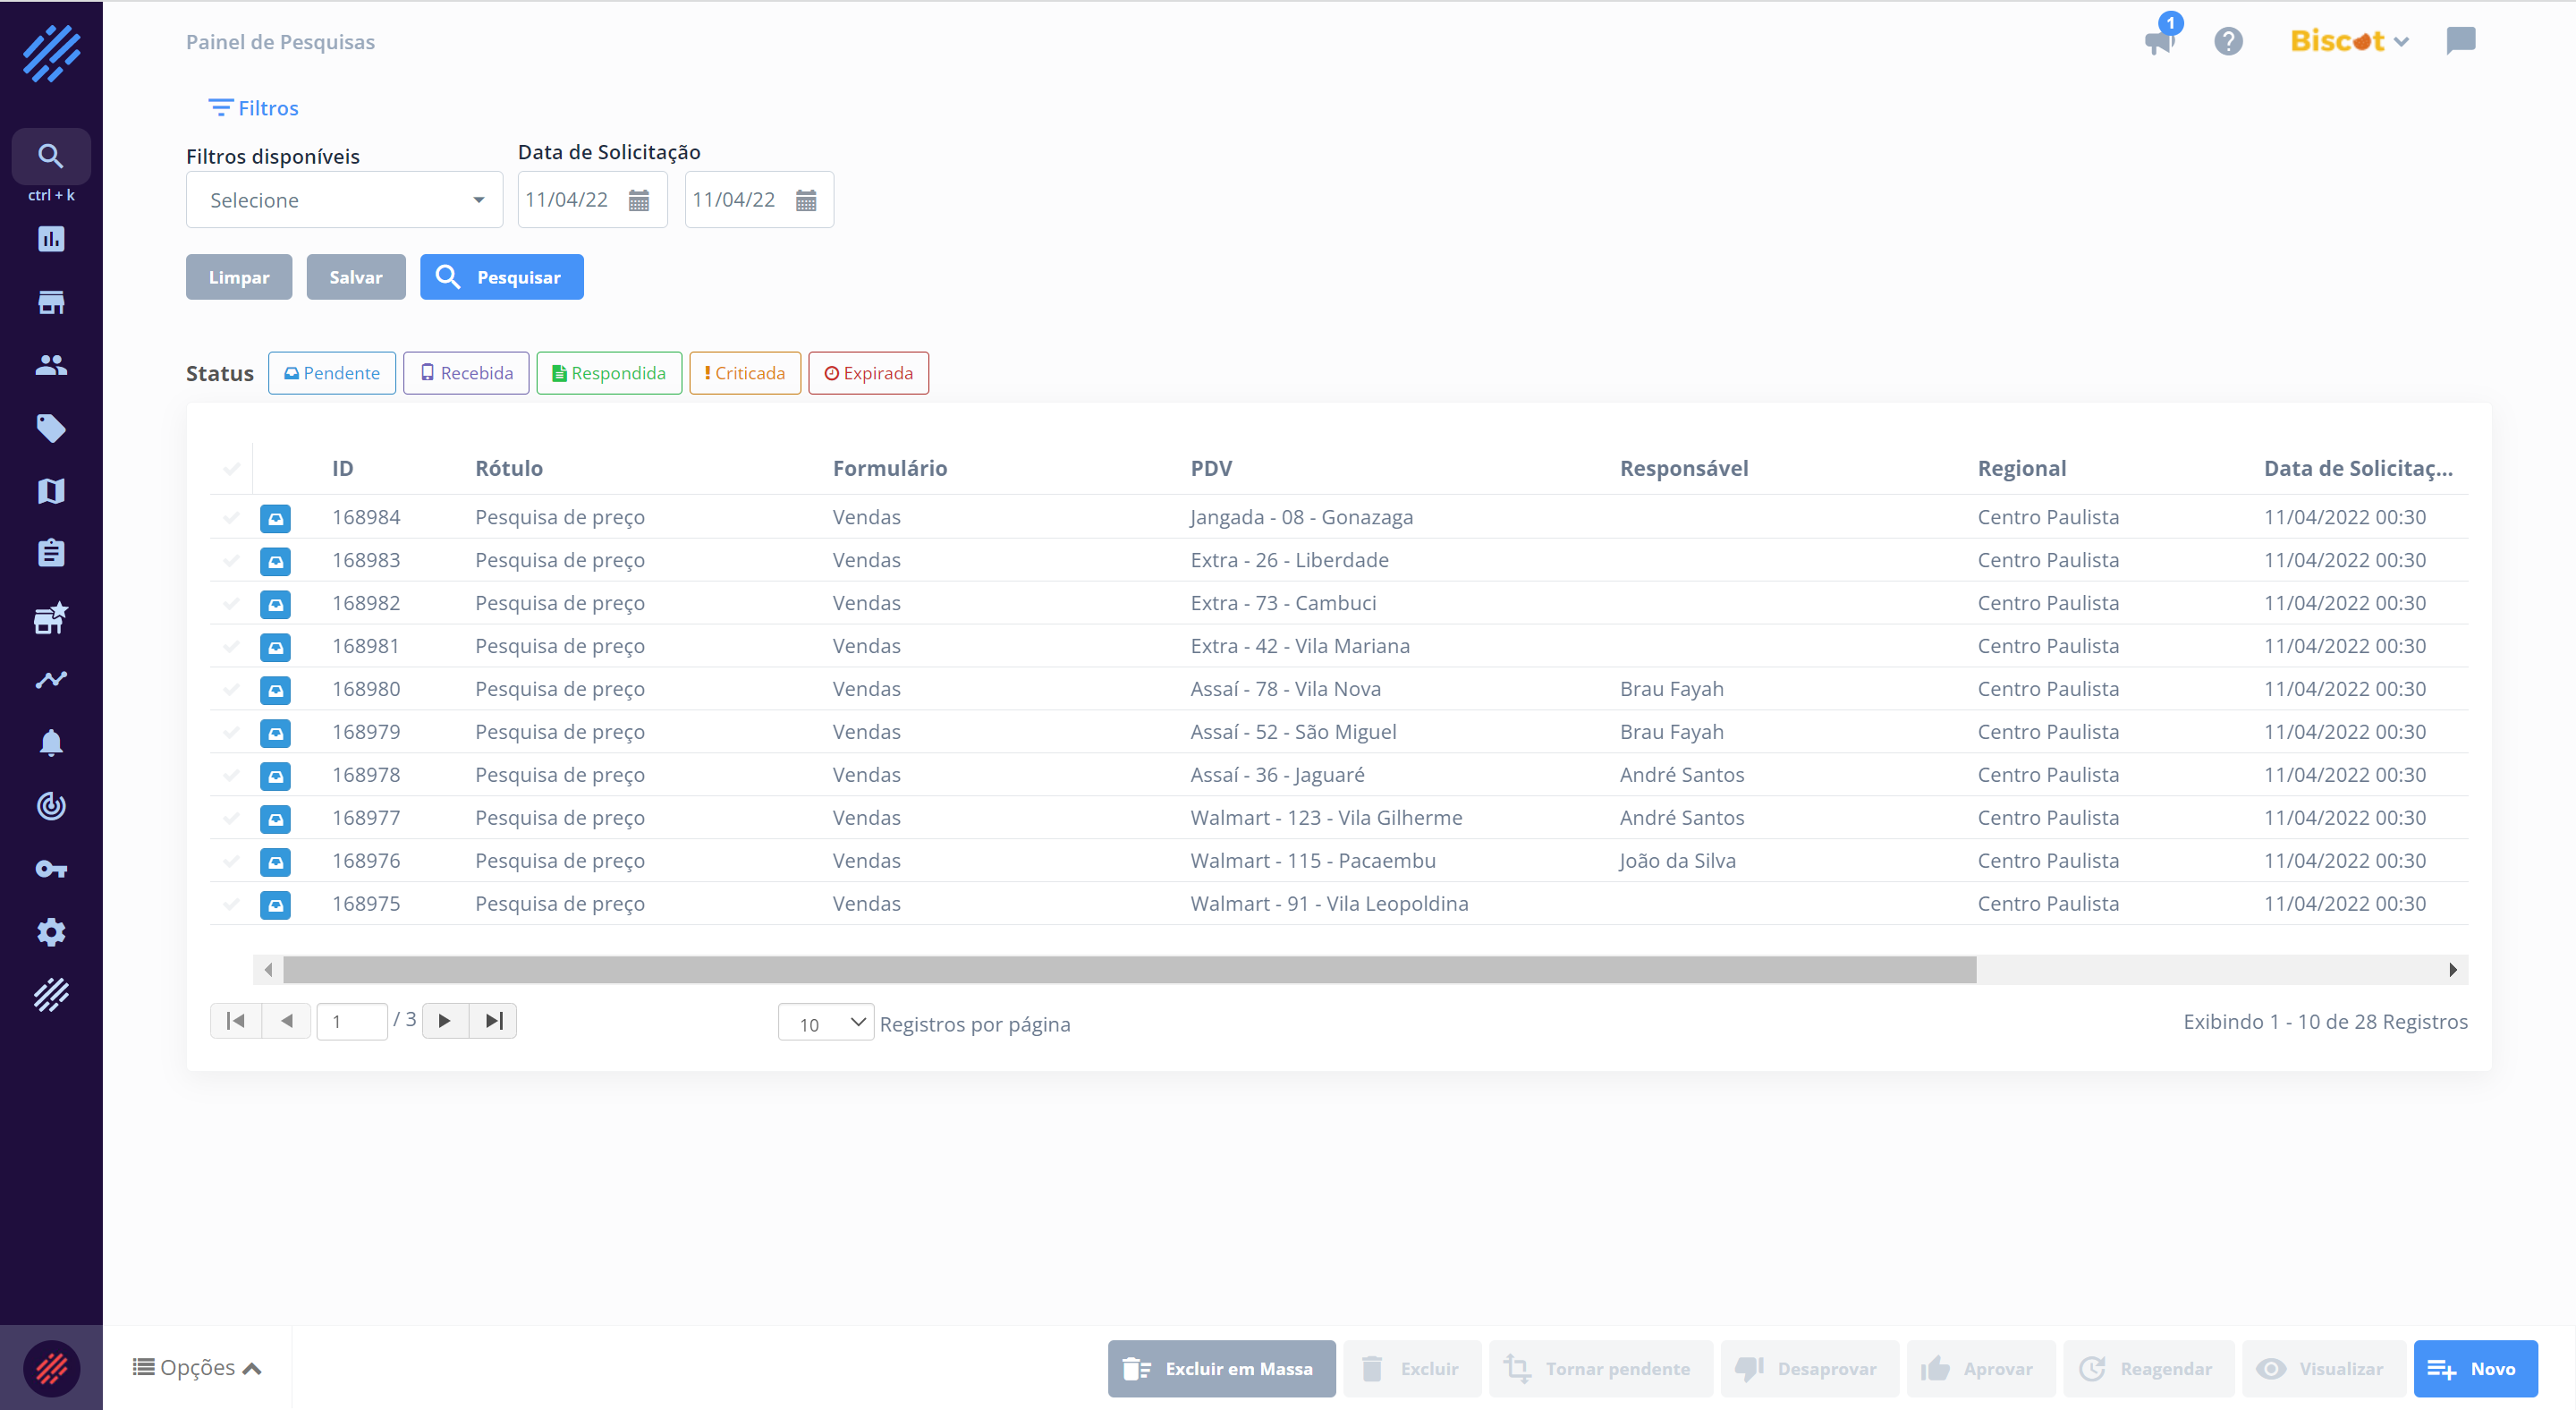Open the dashboard chart icon in sidebar
Viewport: 2576px width, 1410px height.
point(51,239)
